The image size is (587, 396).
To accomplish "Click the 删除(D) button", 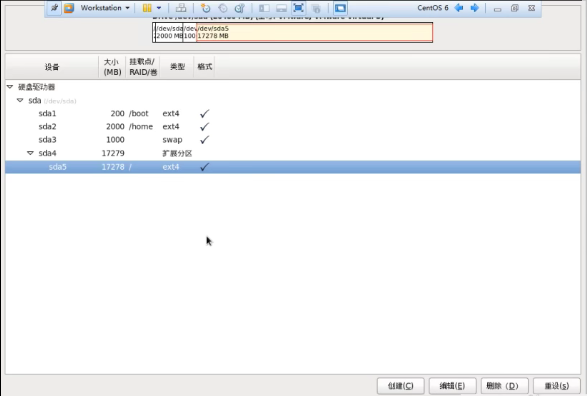I will (x=504, y=386).
